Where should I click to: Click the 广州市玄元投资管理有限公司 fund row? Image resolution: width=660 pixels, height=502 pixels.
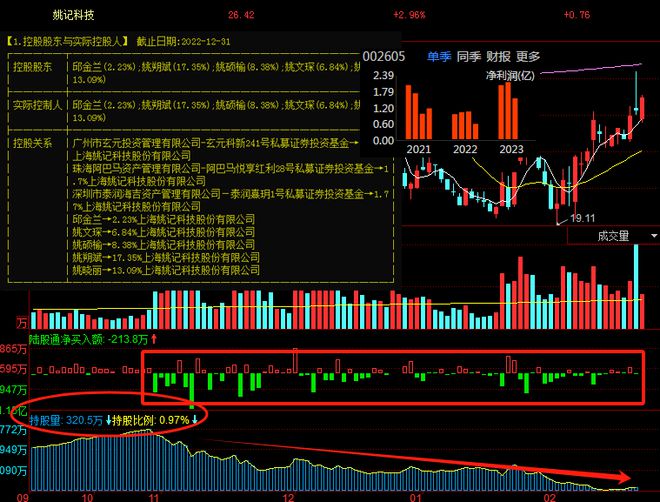coord(215,149)
